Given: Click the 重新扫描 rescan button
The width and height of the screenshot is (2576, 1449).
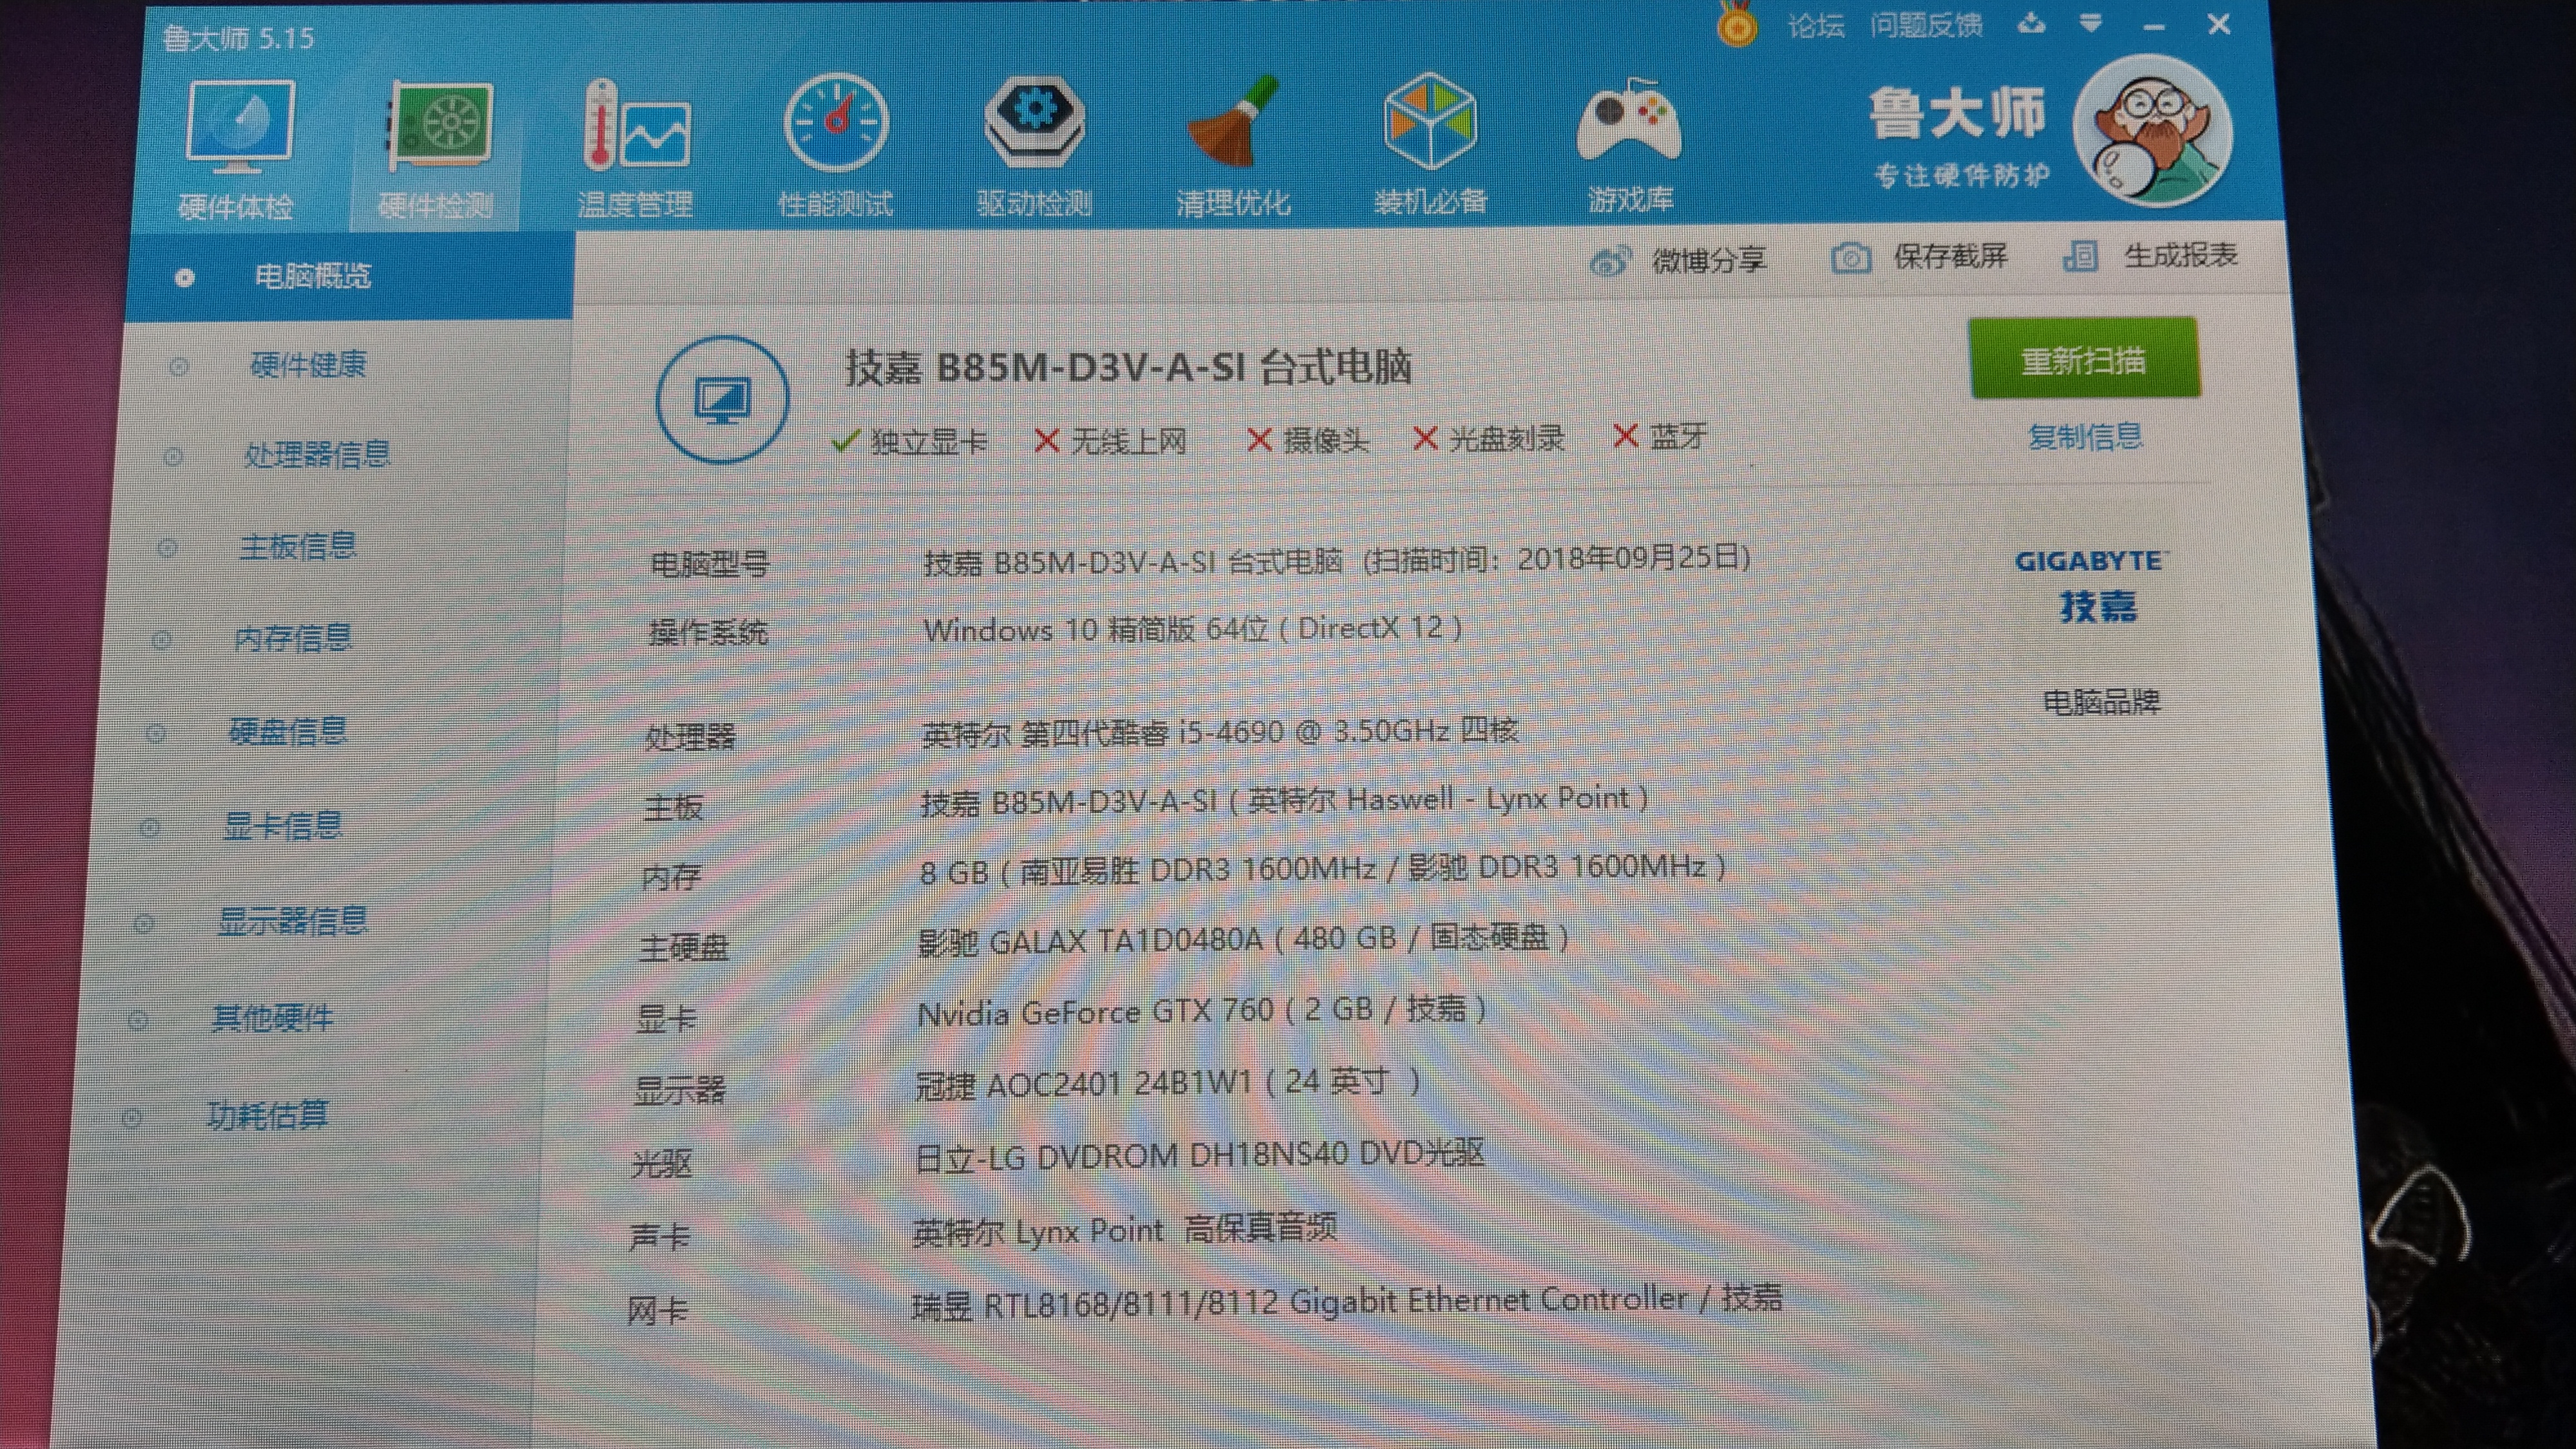Looking at the screenshot, I should pos(2085,357).
